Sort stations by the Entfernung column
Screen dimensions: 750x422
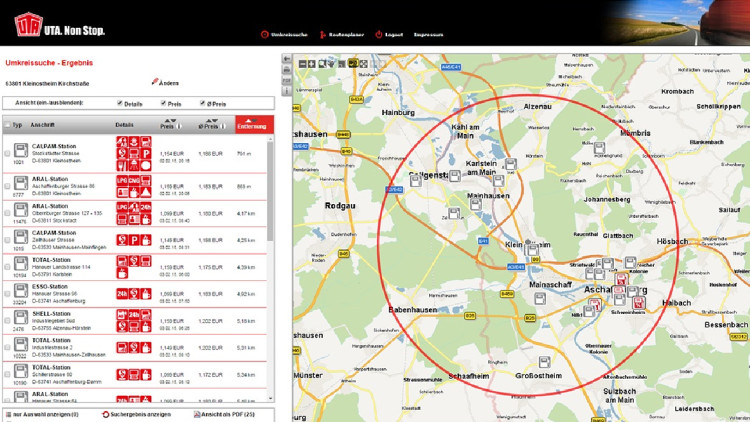(254, 124)
